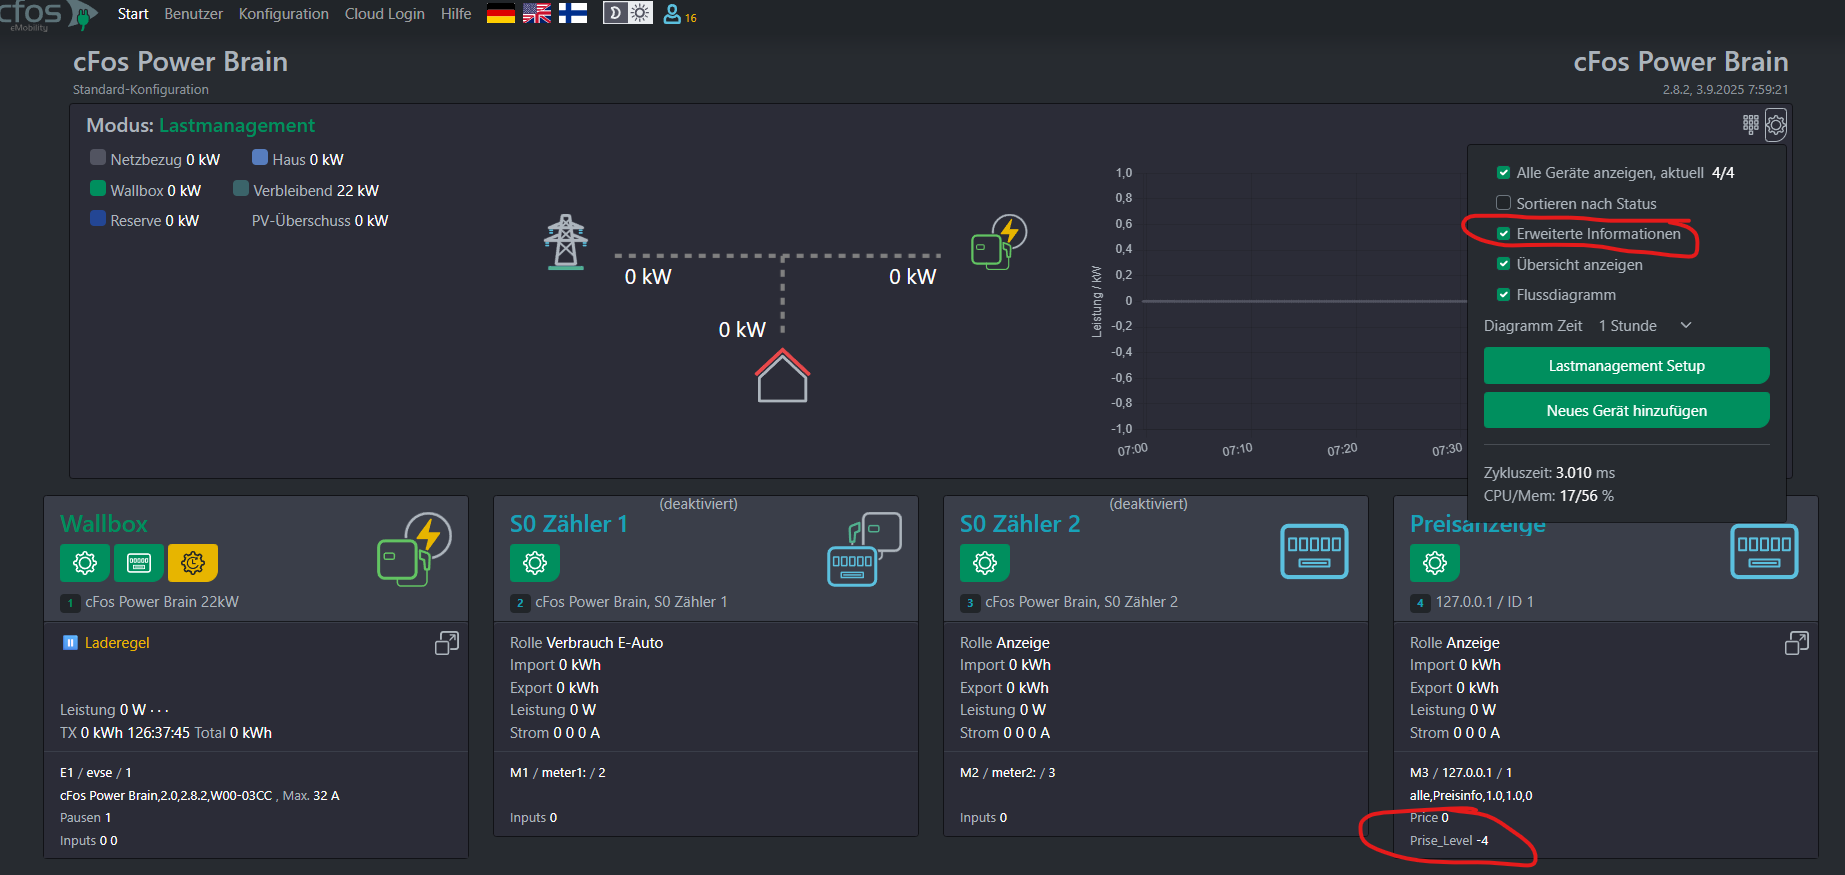This screenshot has height=875, width=1845.
Task: Uncheck Übersicht anzeigen
Action: pyautogui.click(x=1503, y=264)
